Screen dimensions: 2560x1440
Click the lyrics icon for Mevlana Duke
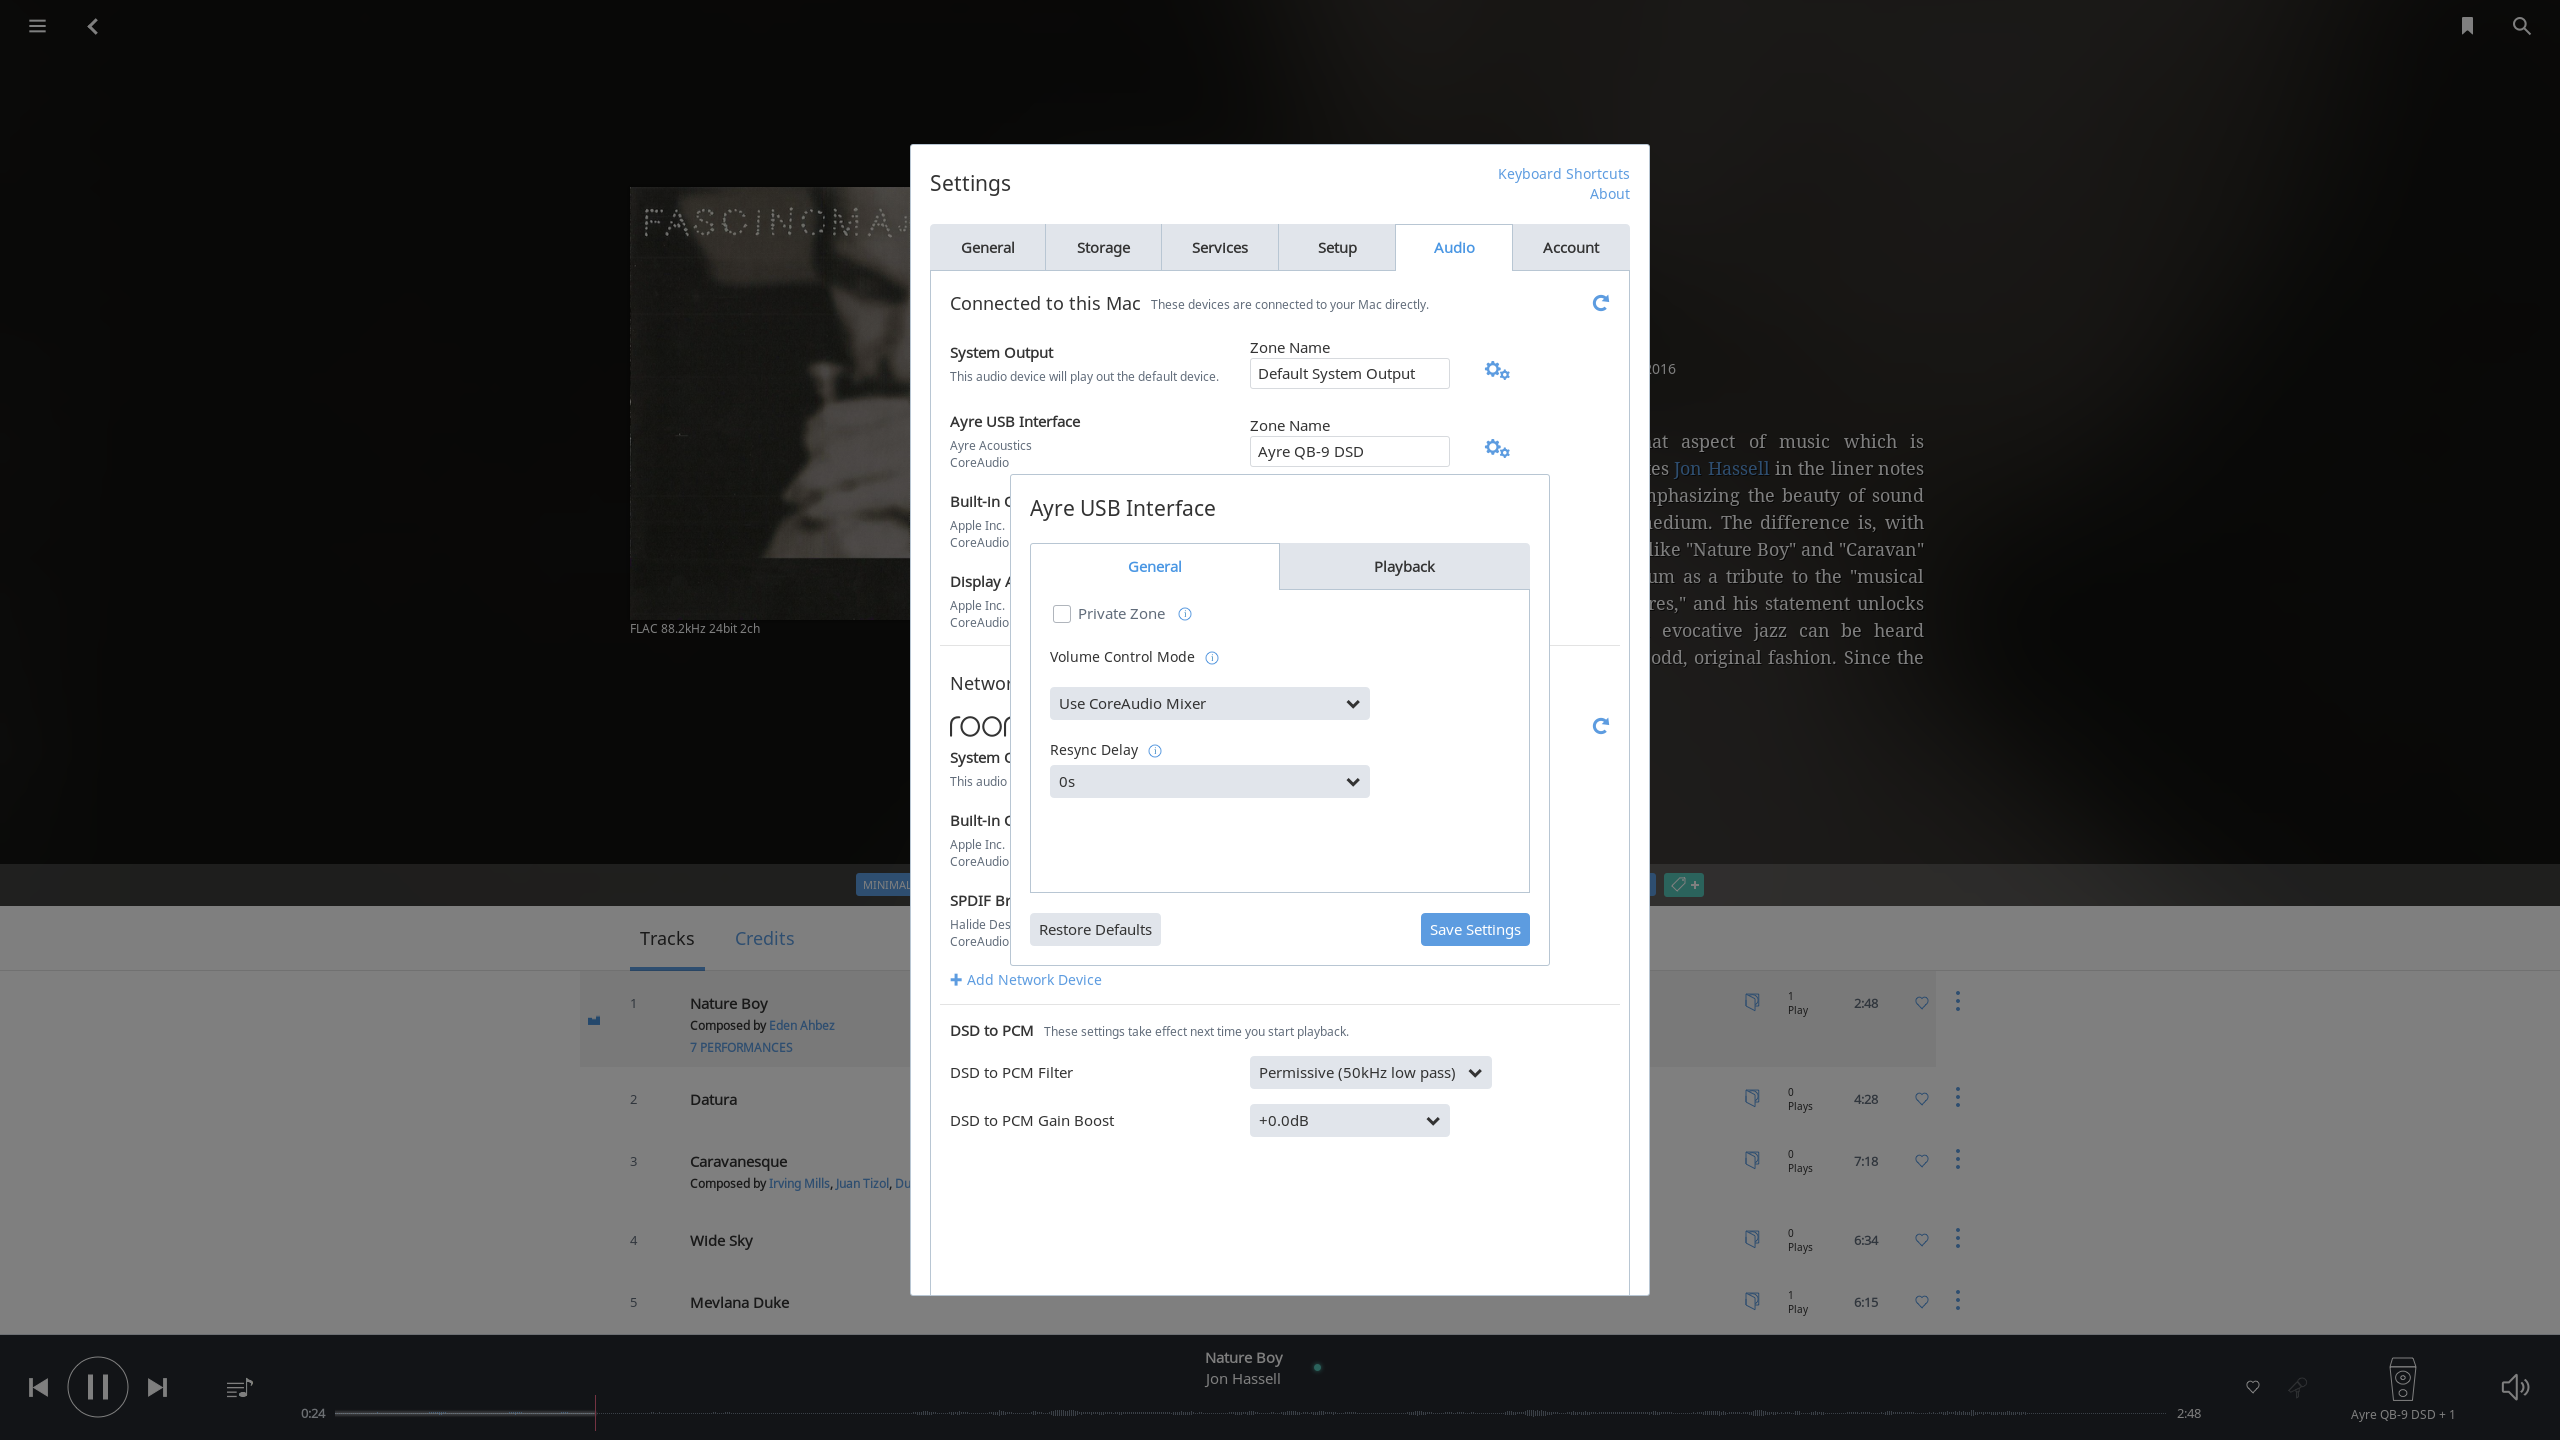click(x=1752, y=1301)
